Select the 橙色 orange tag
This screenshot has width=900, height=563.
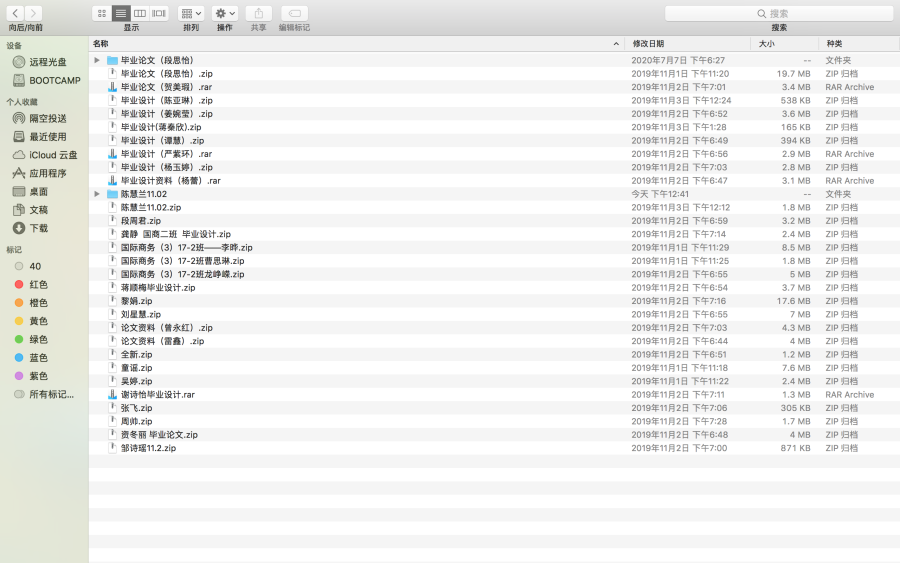[x=31, y=303]
